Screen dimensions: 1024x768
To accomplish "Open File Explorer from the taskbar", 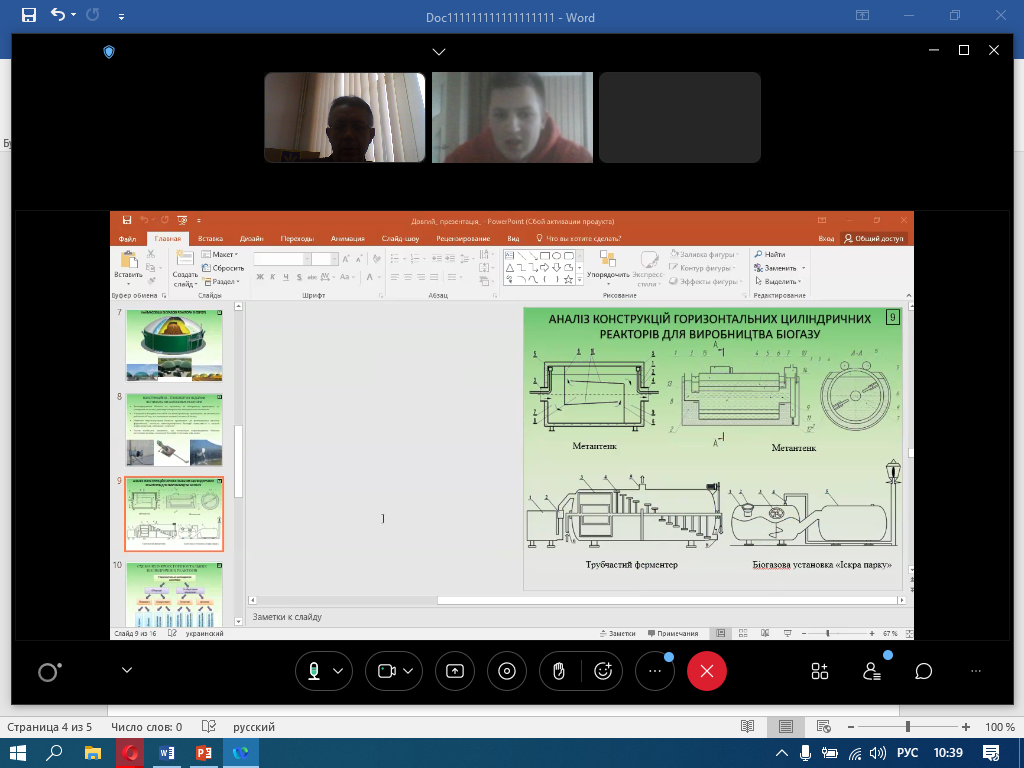I will [93, 753].
